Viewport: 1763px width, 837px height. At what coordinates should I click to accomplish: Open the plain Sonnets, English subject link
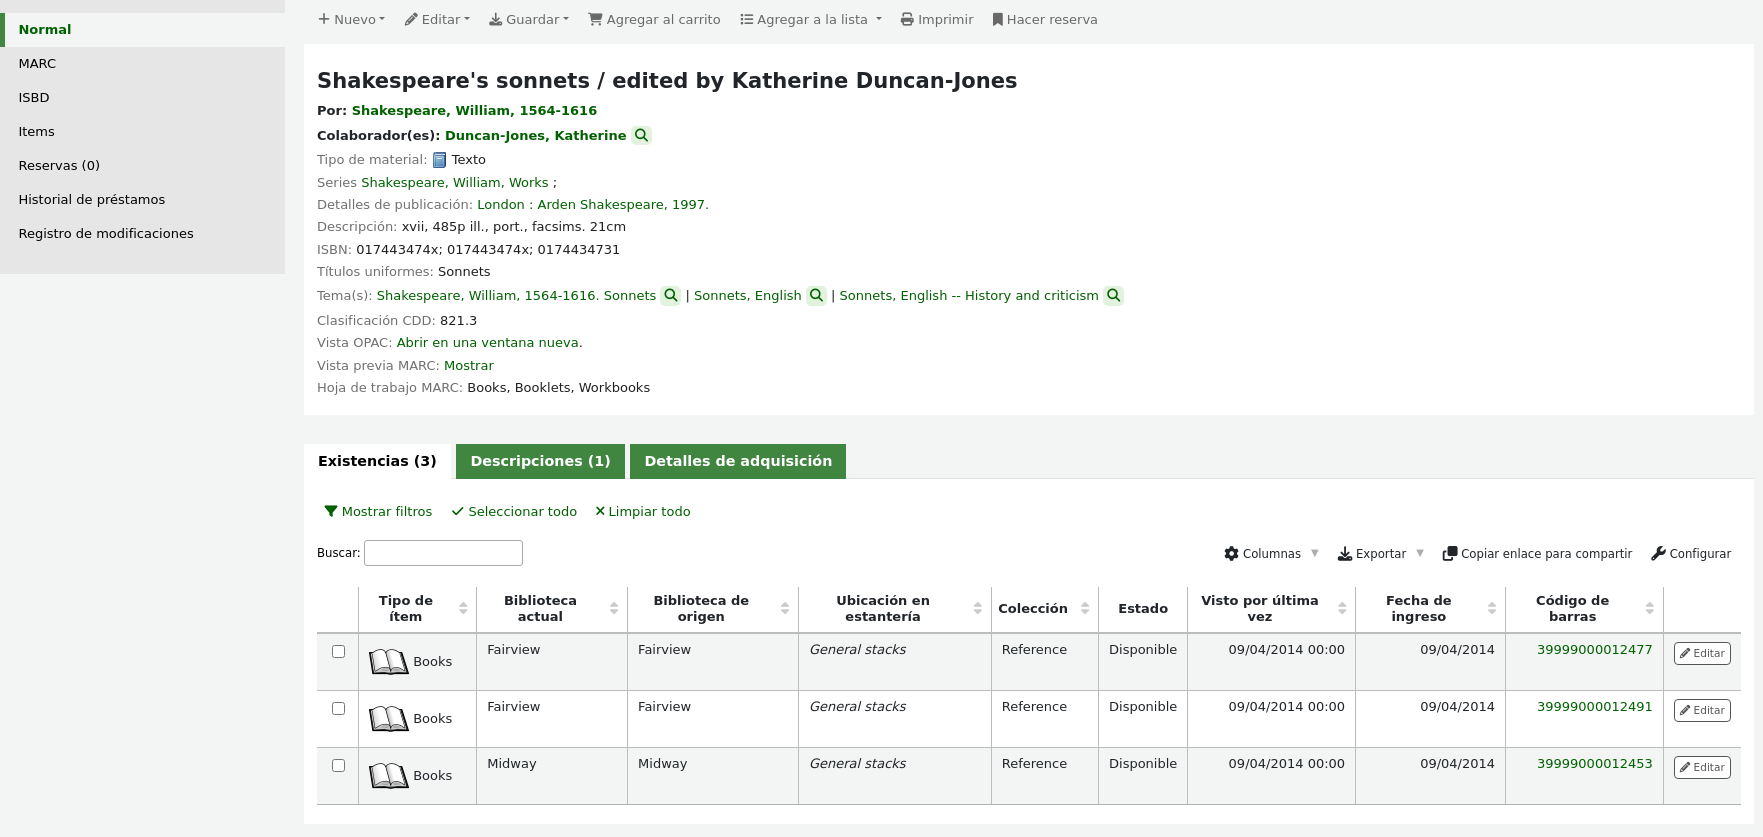point(747,295)
